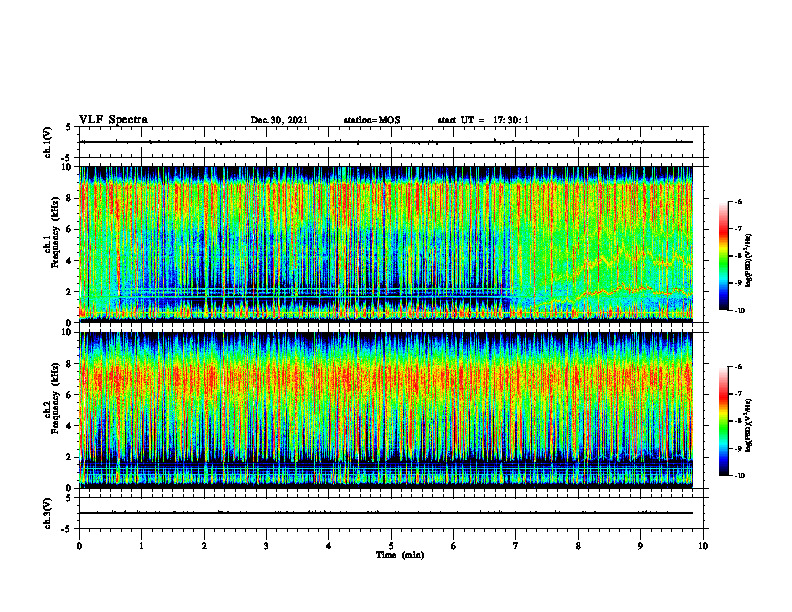Click time-axis tick label "10"
This screenshot has width=792, height=612.
pyautogui.click(x=703, y=546)
